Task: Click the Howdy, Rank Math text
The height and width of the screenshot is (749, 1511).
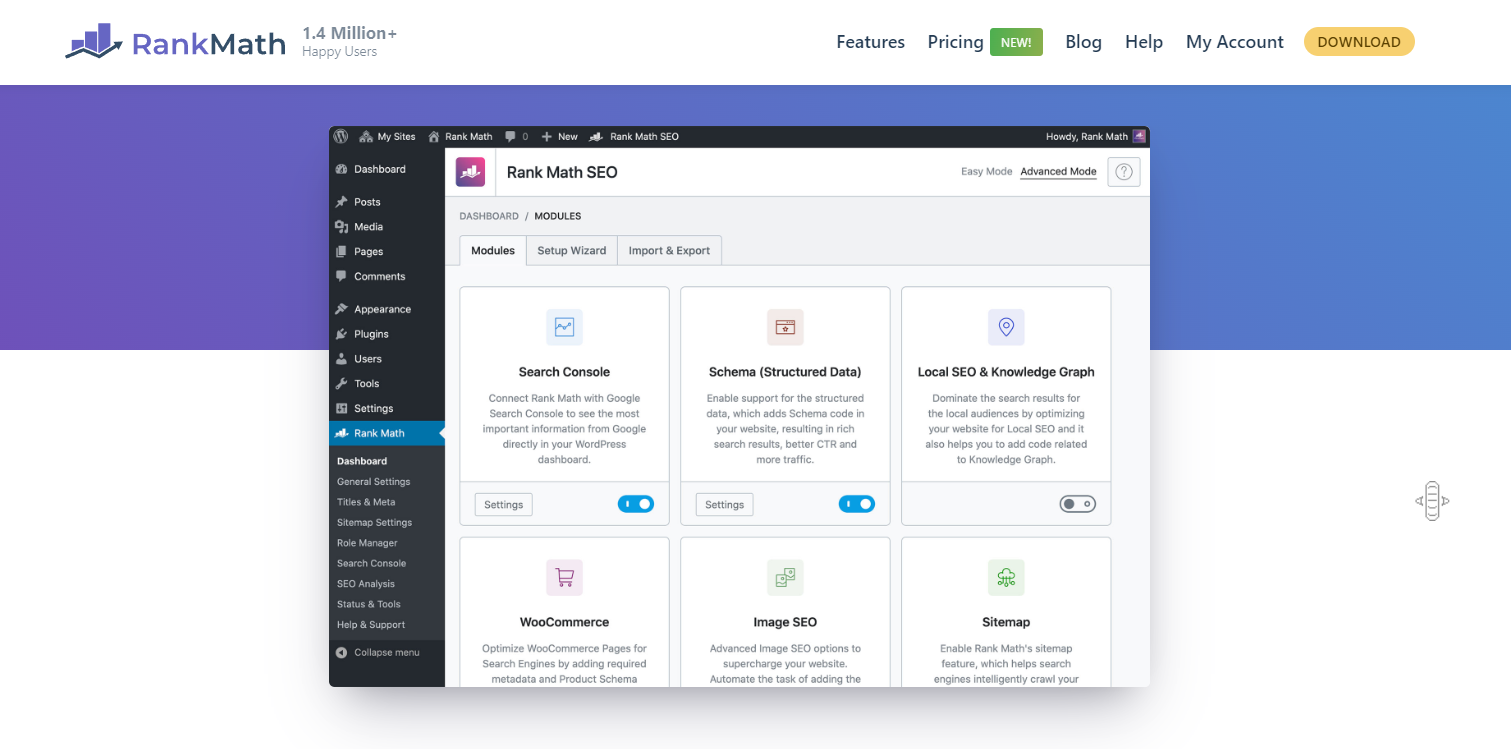Action: click(x=1087, y=136)
